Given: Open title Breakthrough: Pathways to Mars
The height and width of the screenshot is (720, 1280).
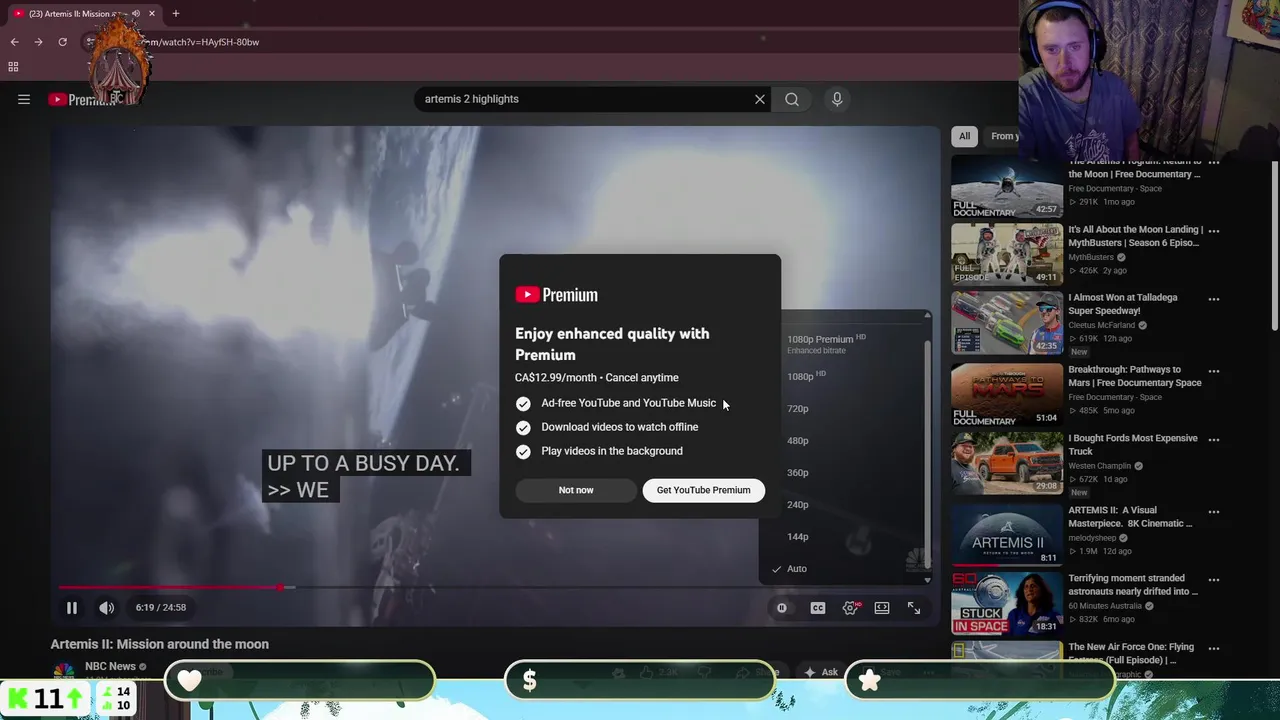Looking at the screenshot, I should 1135,376.
